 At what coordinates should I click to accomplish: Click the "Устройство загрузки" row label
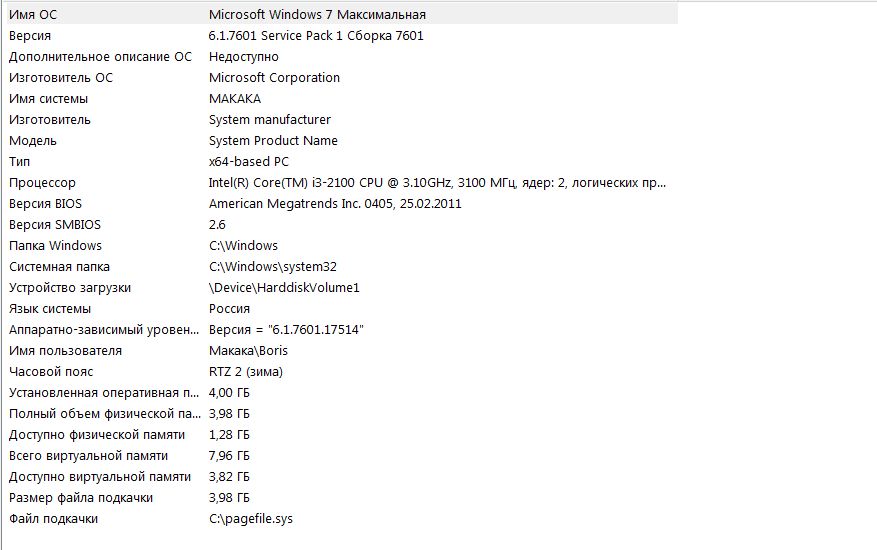point(70,288)
